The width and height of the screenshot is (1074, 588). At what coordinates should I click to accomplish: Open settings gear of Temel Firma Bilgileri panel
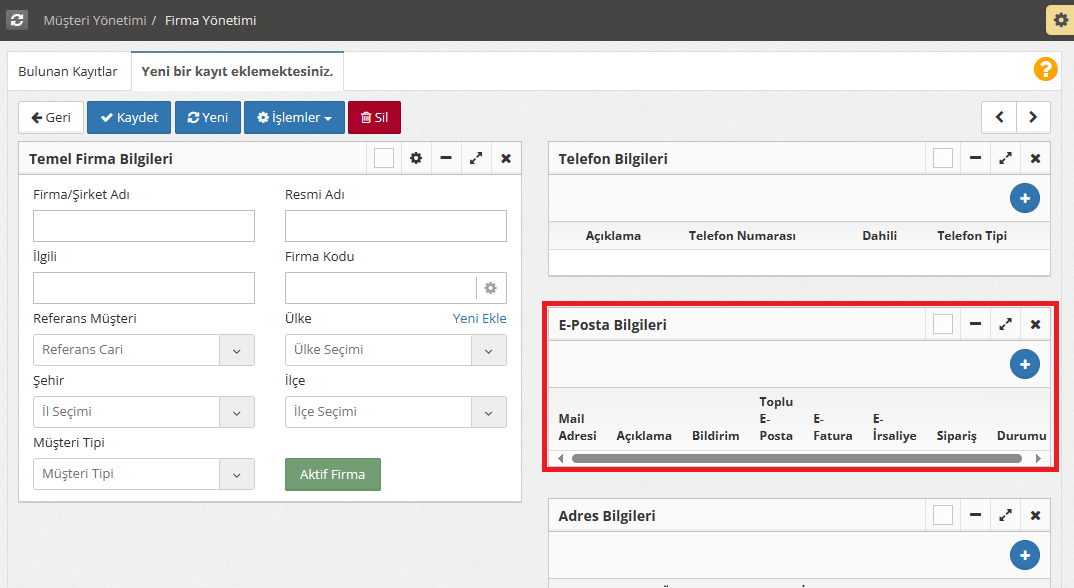click(x=416, y=158)
